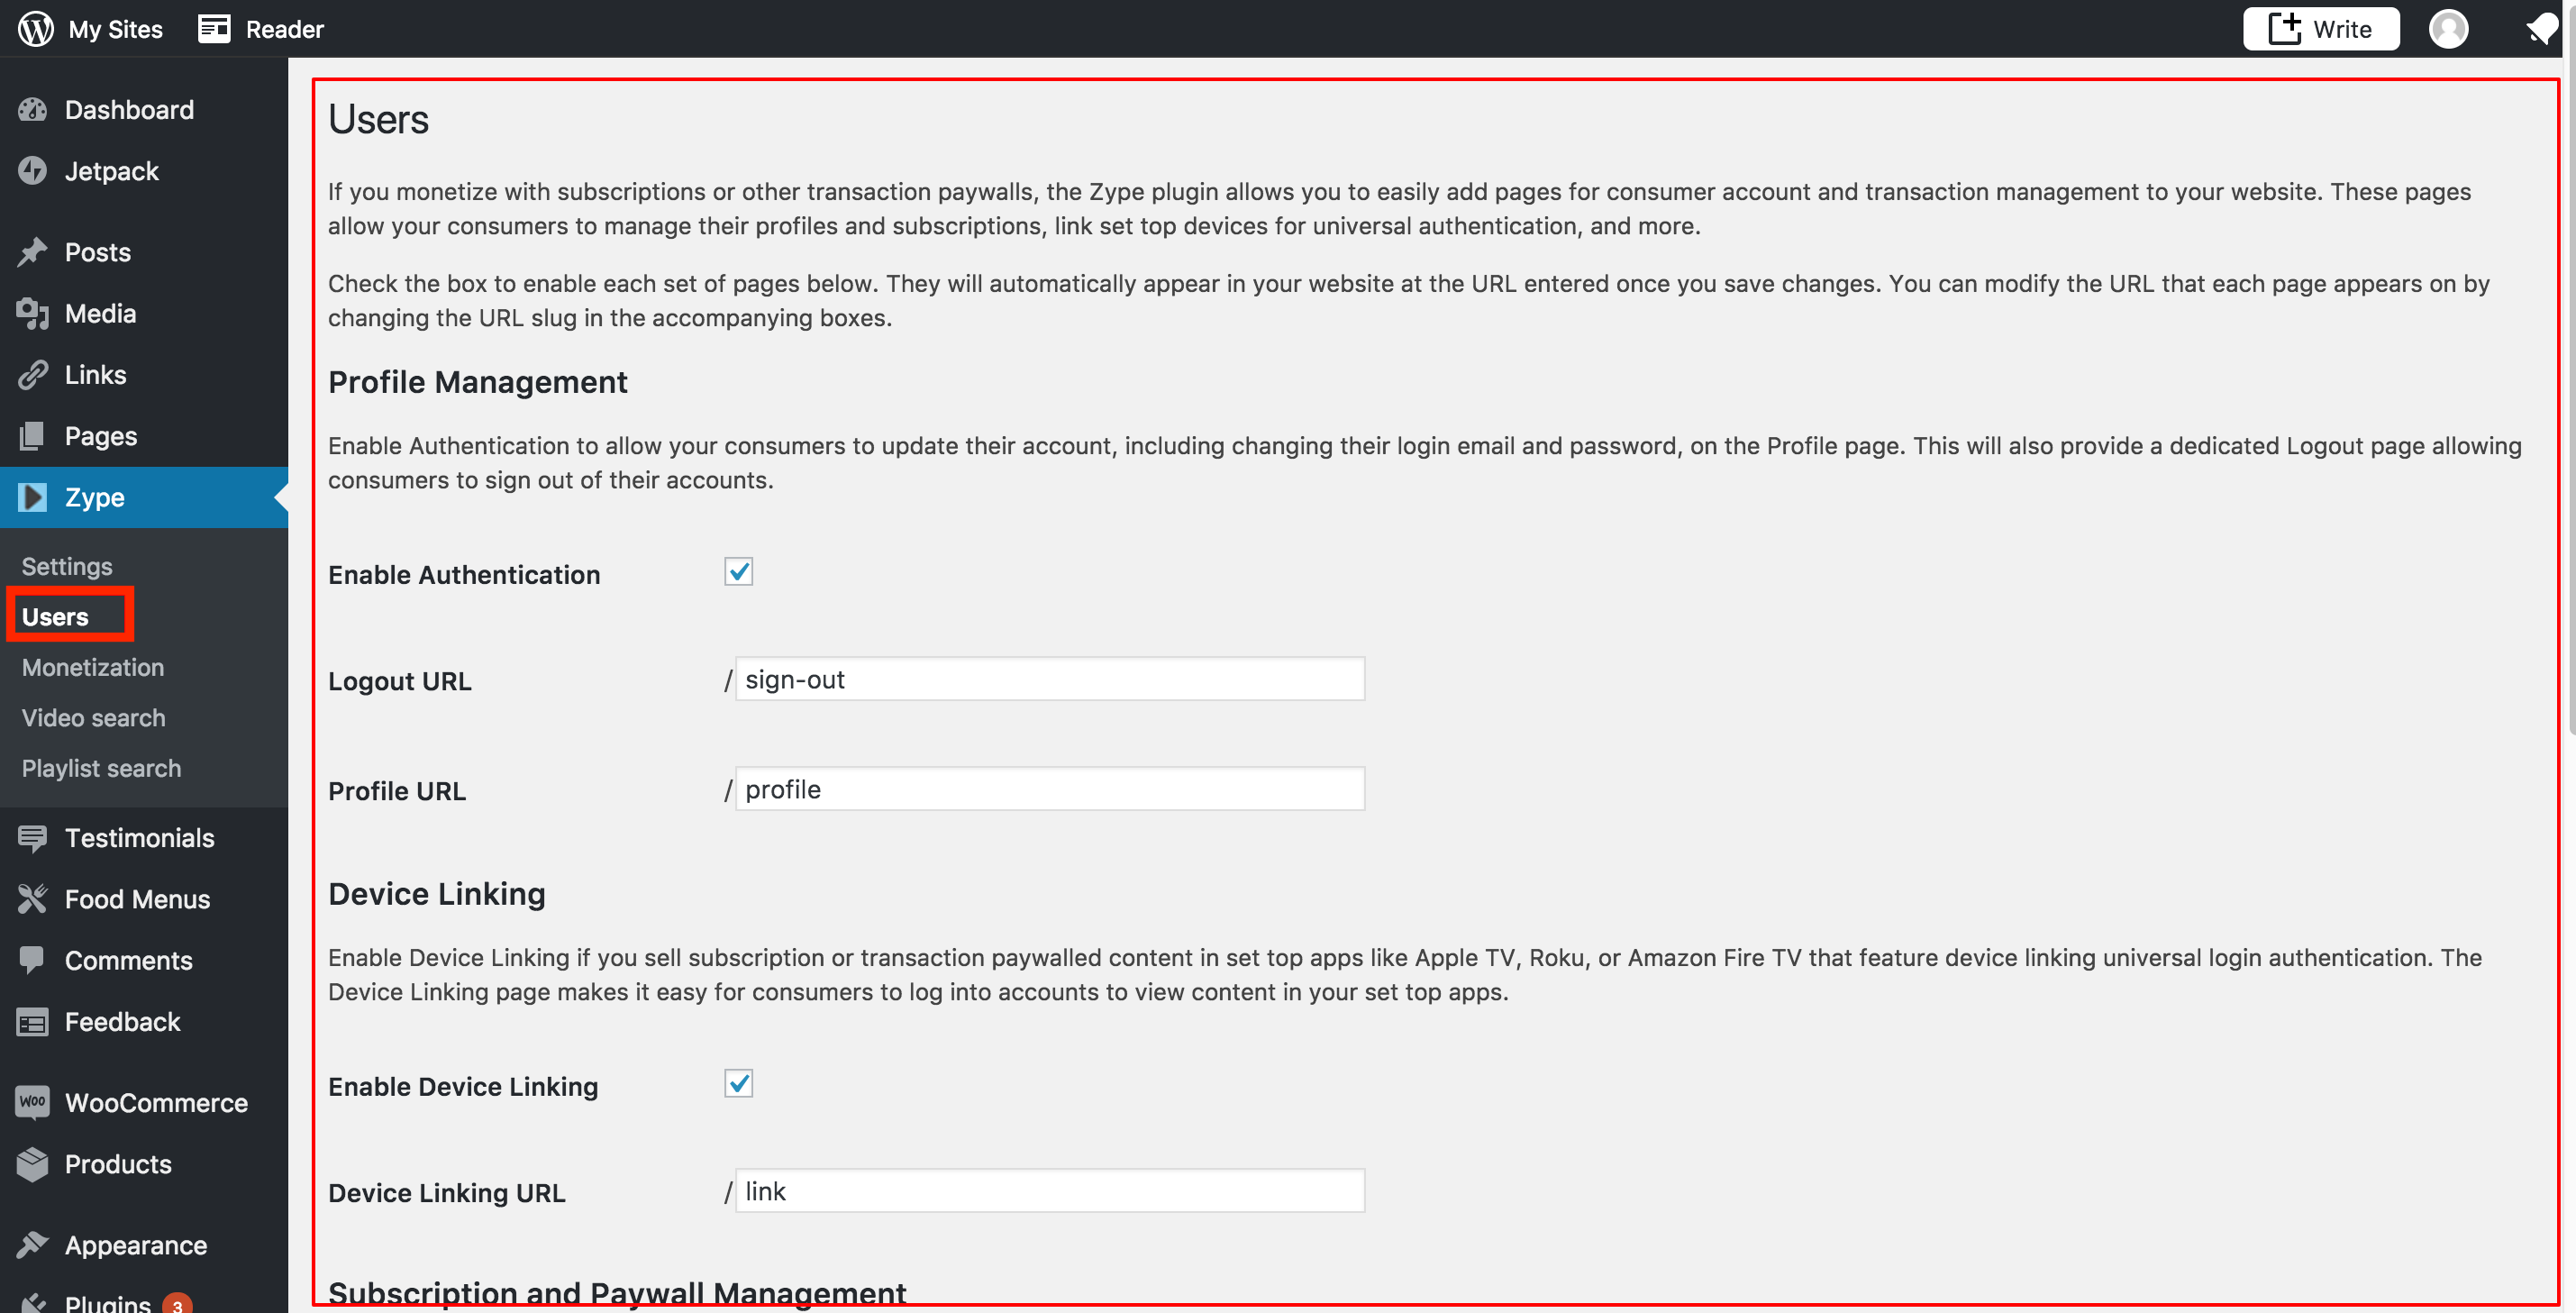2576x1313 pixels.
Task: Open Food Menus menu item
Action: [144, 899]
